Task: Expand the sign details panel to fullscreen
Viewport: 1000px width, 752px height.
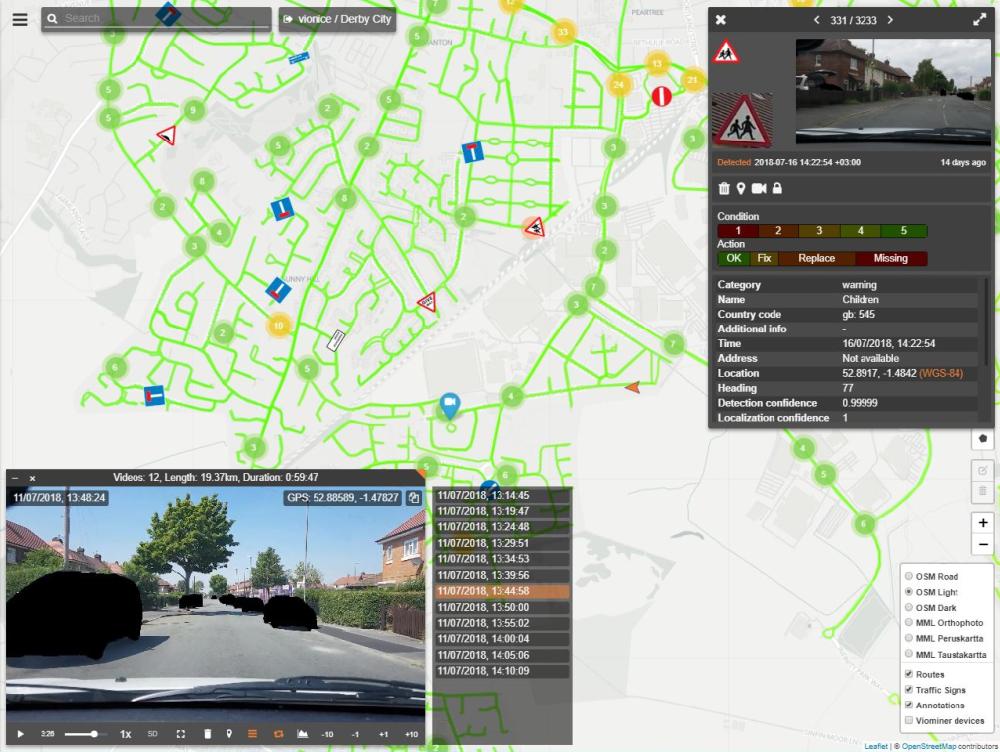Action: 979,20
